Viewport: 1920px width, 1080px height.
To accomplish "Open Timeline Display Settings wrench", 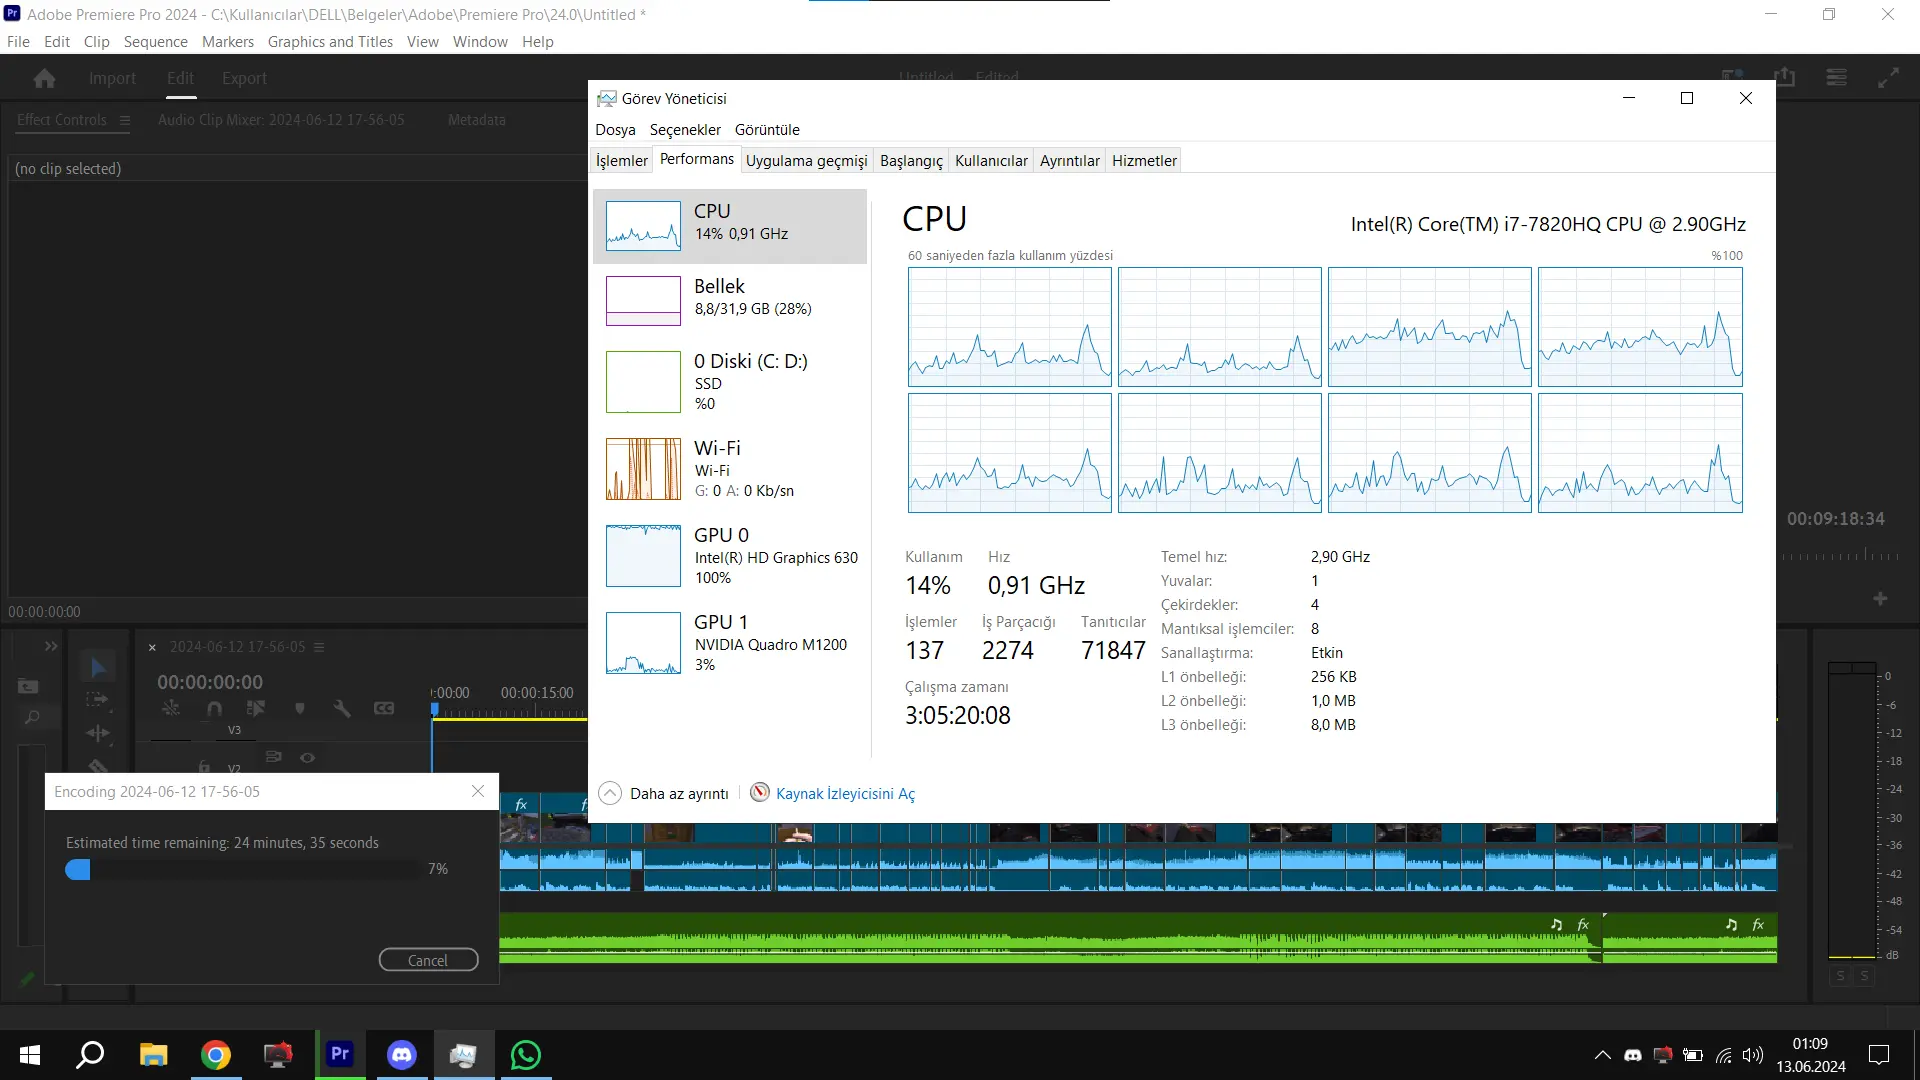I will click(342, 708).
